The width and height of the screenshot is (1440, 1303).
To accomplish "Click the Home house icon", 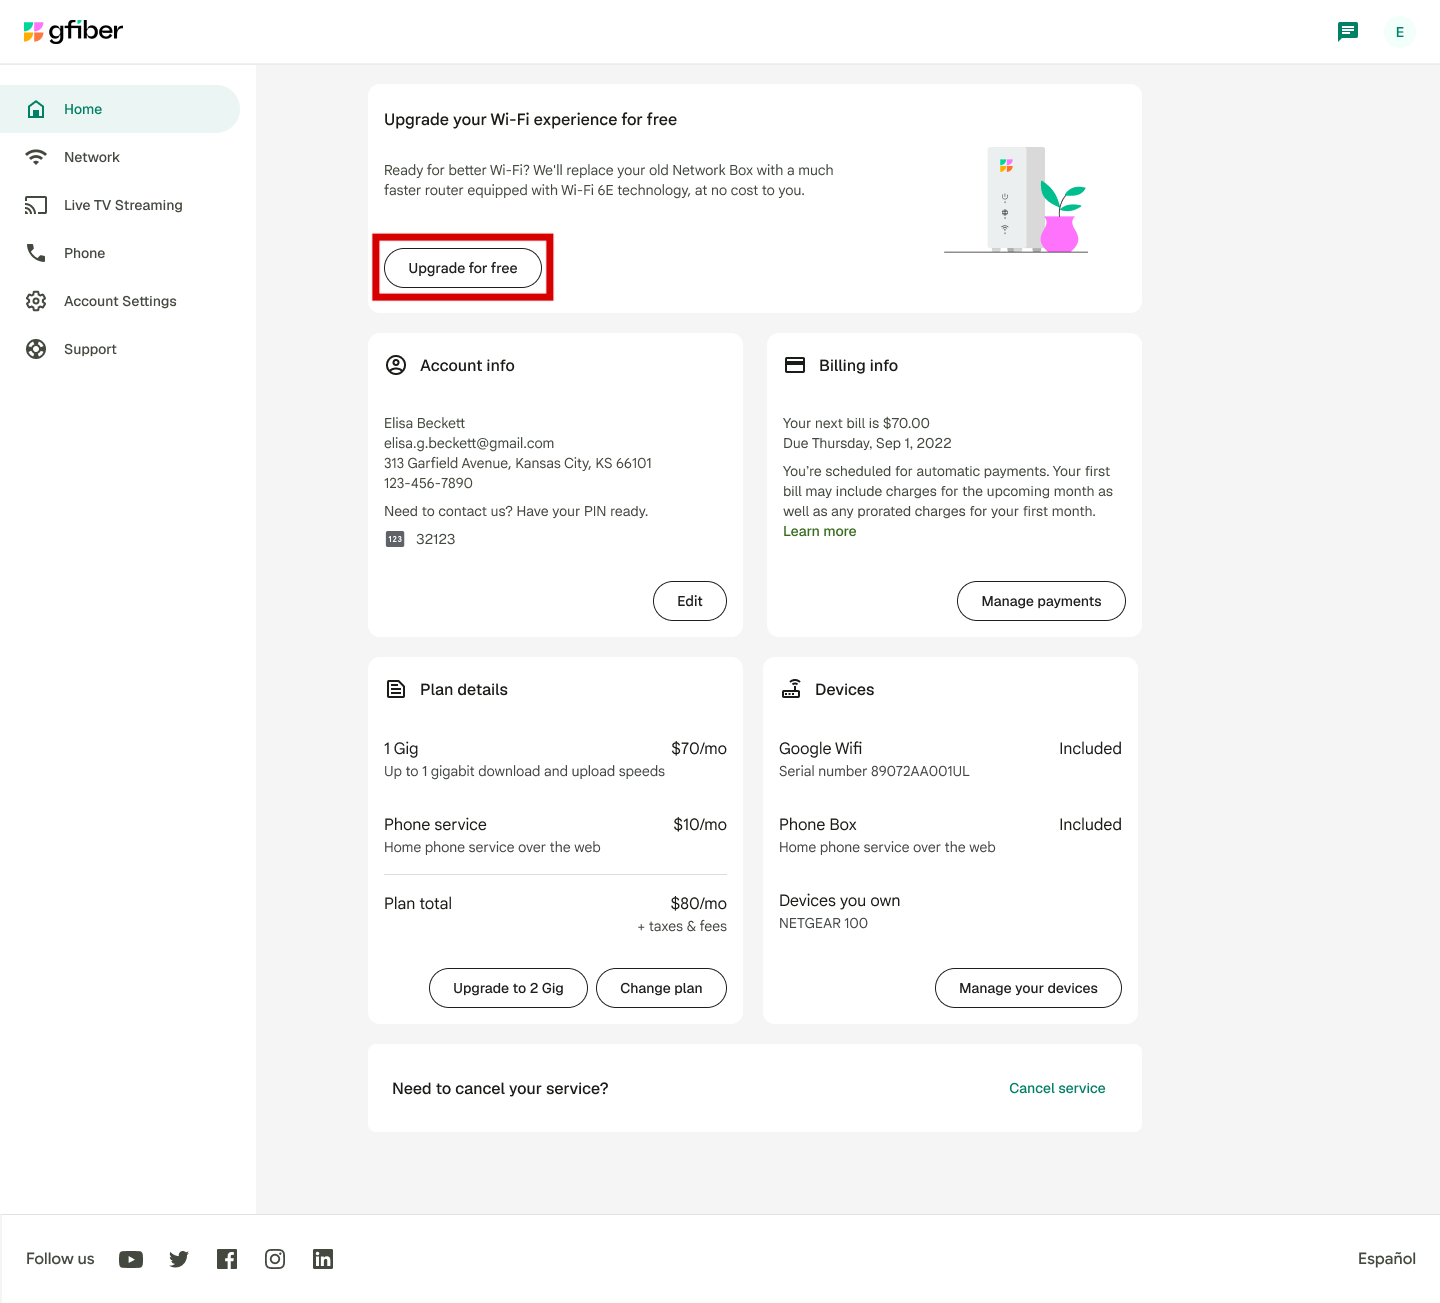I will [36, 109].
